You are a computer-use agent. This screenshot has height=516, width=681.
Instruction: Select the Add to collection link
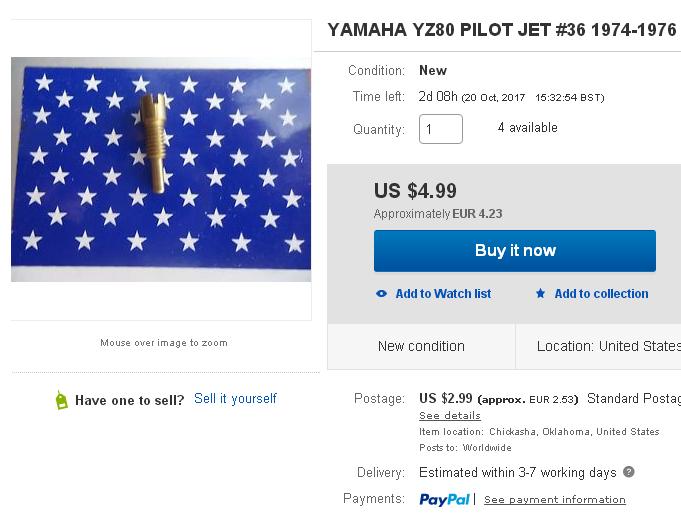(601, 294)
